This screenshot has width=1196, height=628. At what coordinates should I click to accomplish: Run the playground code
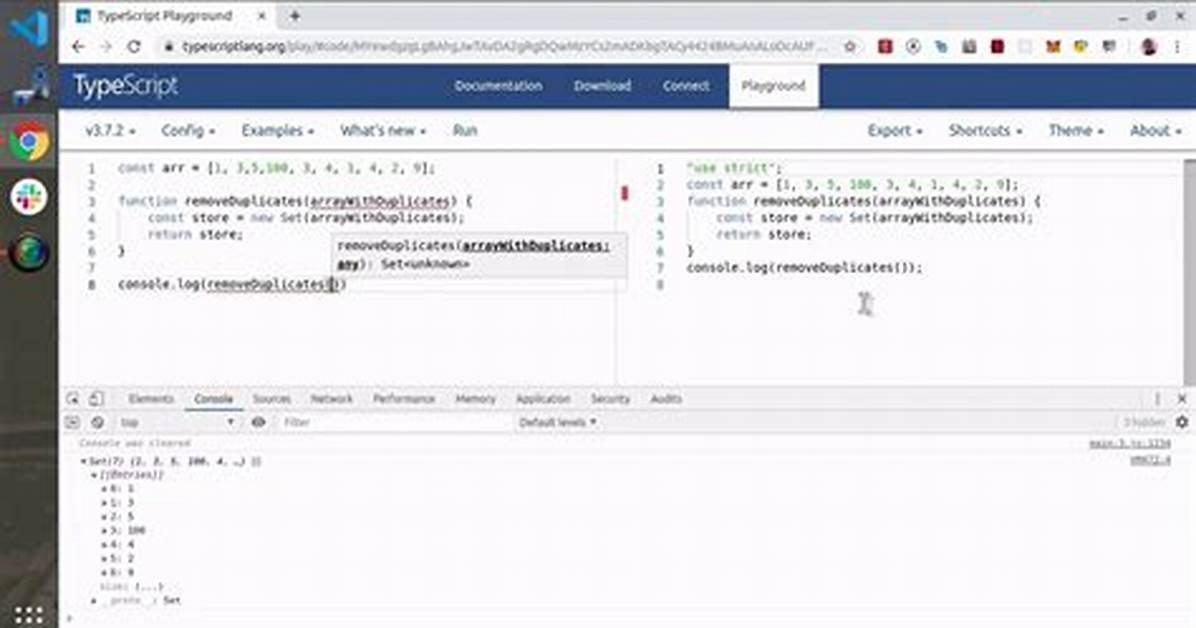pos(465,130)
